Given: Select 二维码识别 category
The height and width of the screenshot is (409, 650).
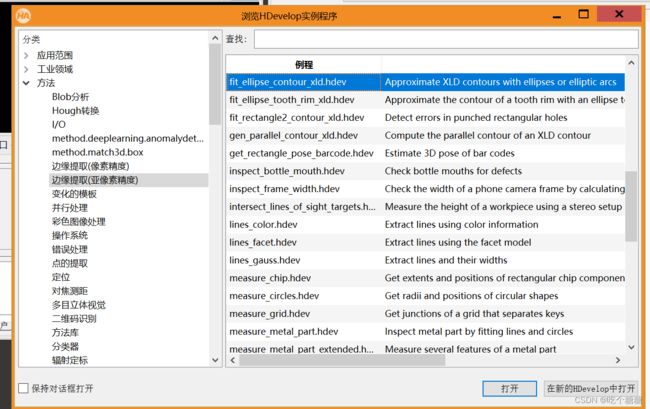Looking at the screenshot, I should pyautogui.click(x=74, y=319).
